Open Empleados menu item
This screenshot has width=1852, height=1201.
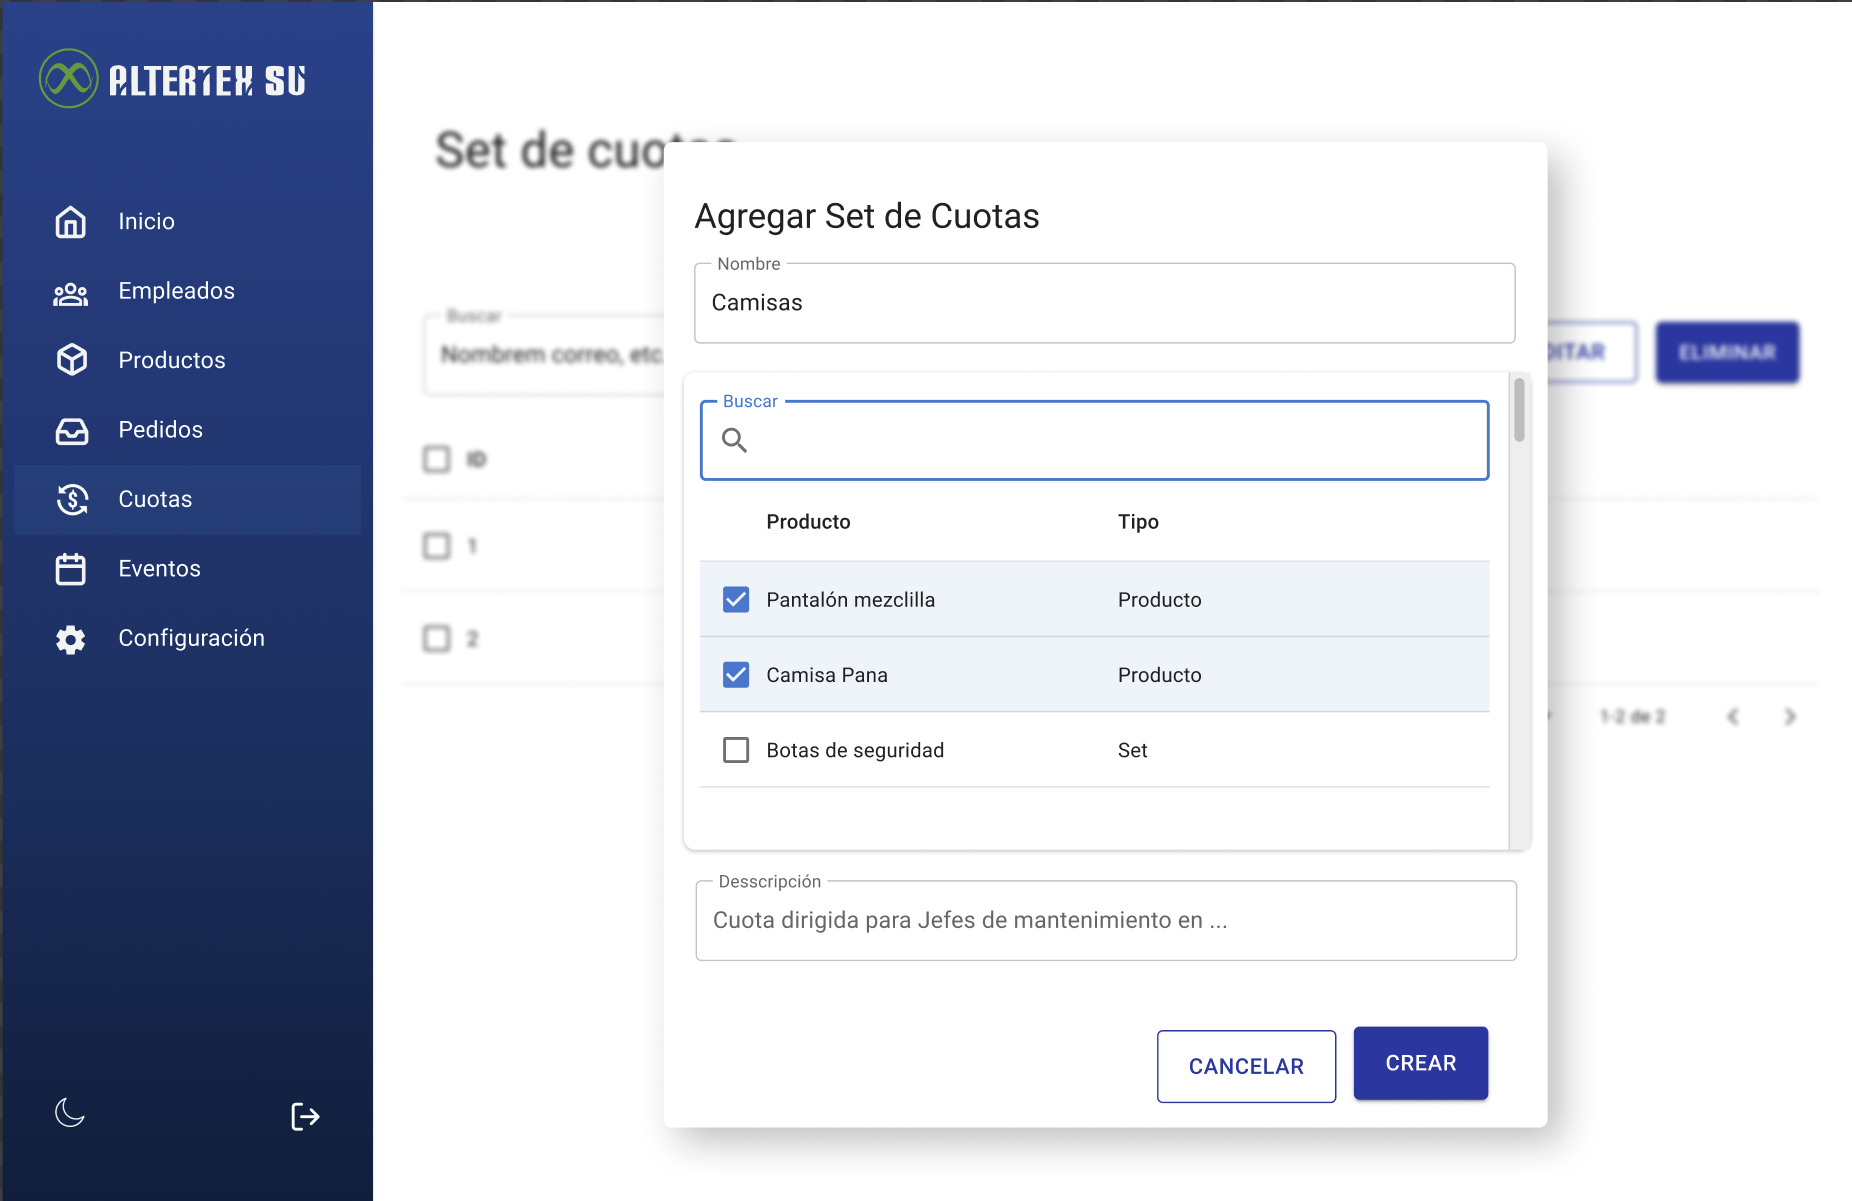188,291
